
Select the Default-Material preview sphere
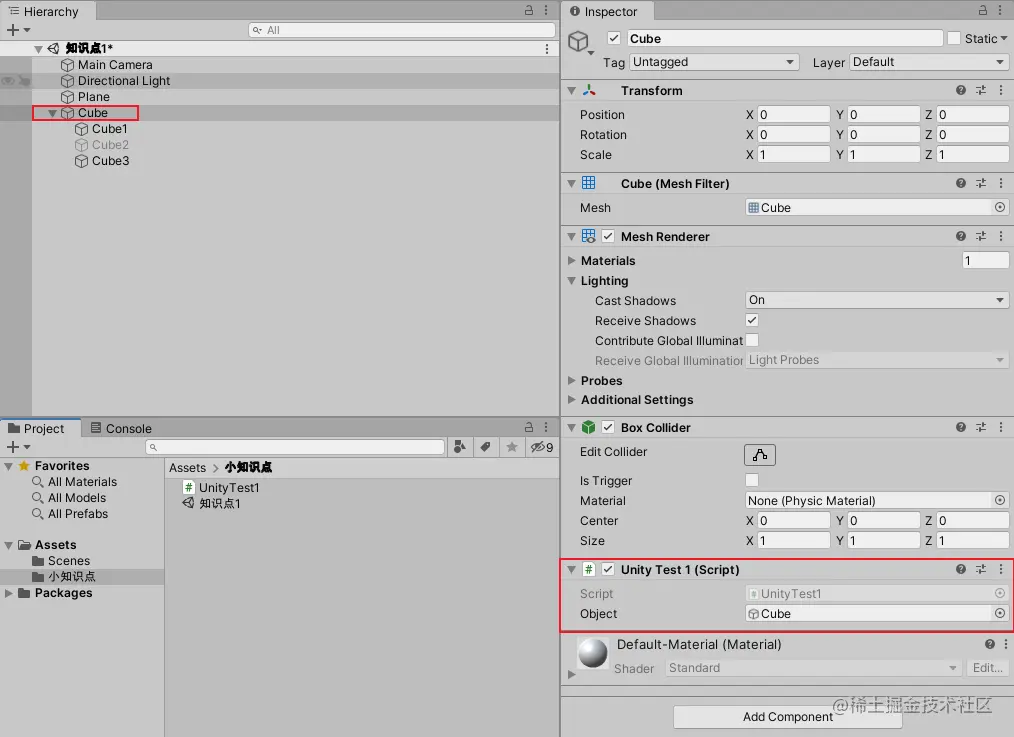592,653
